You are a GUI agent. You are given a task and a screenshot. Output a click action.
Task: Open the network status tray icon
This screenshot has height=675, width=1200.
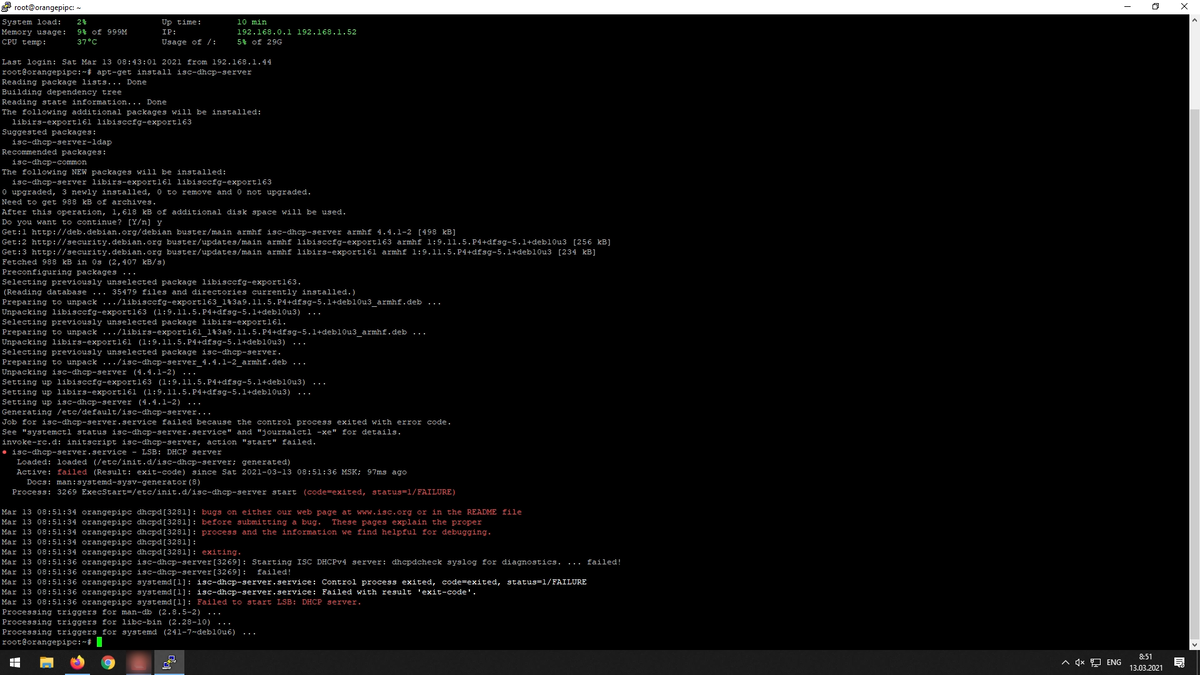pos(1095,663)
